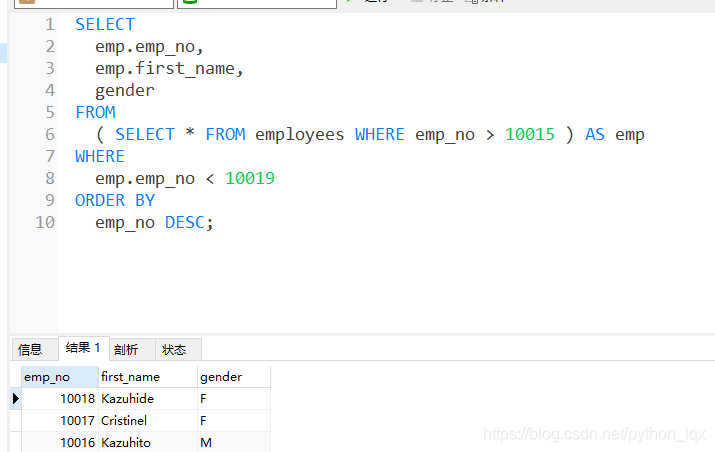Click the word gender on line 4

(124, 91)
